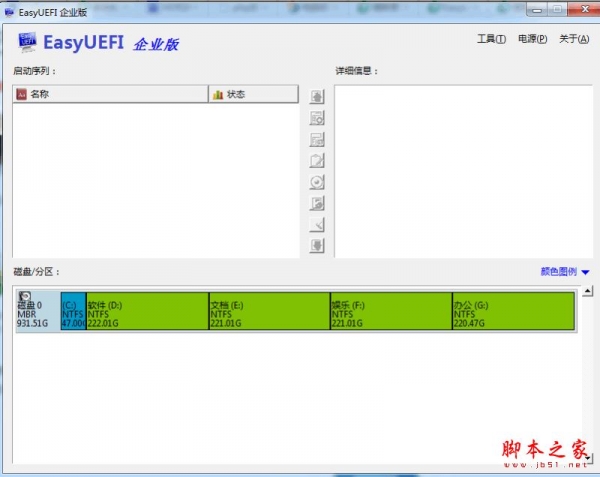This screenshot has height=477, width=600.
Task: Select the 娱乐 (F:) partition block
Action: (391, 311)
